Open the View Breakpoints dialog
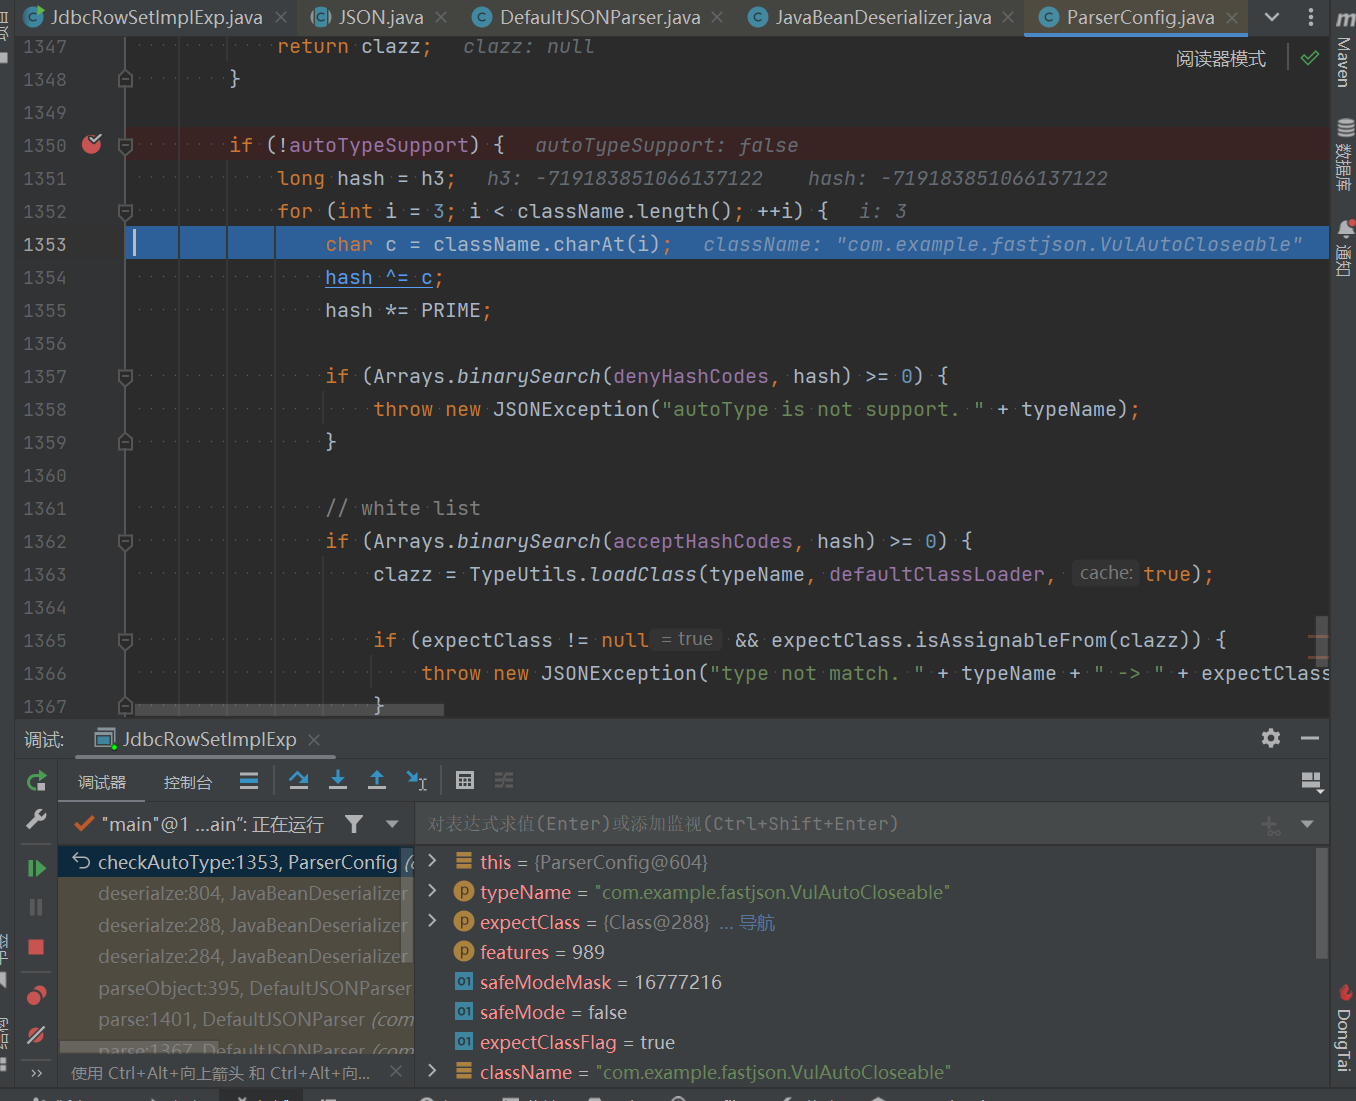The width and height of the screenshot is (1356, 1101). pos(36,995)
